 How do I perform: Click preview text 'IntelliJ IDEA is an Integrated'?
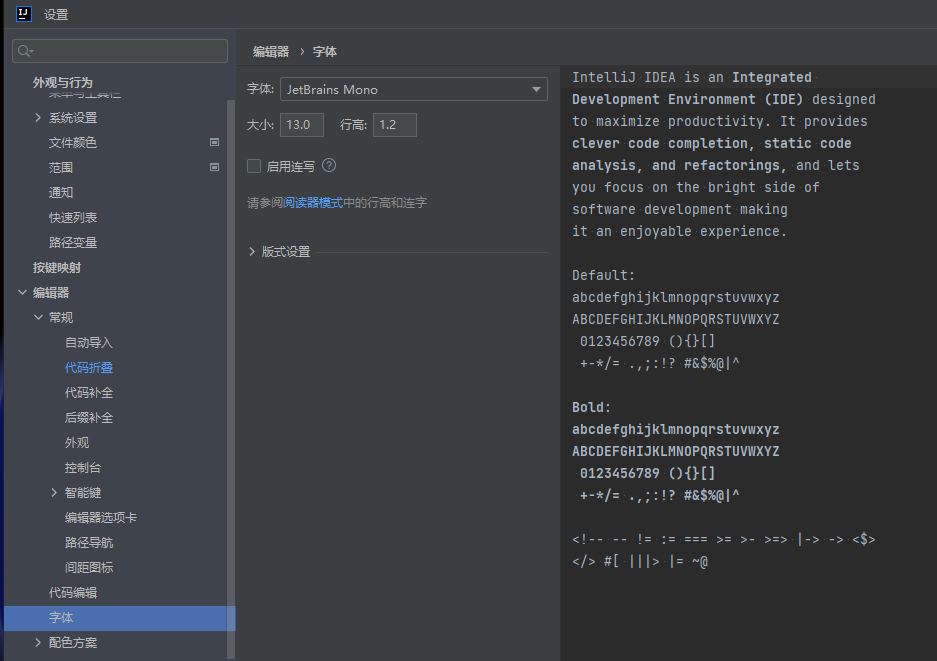(x=691, y=78)
